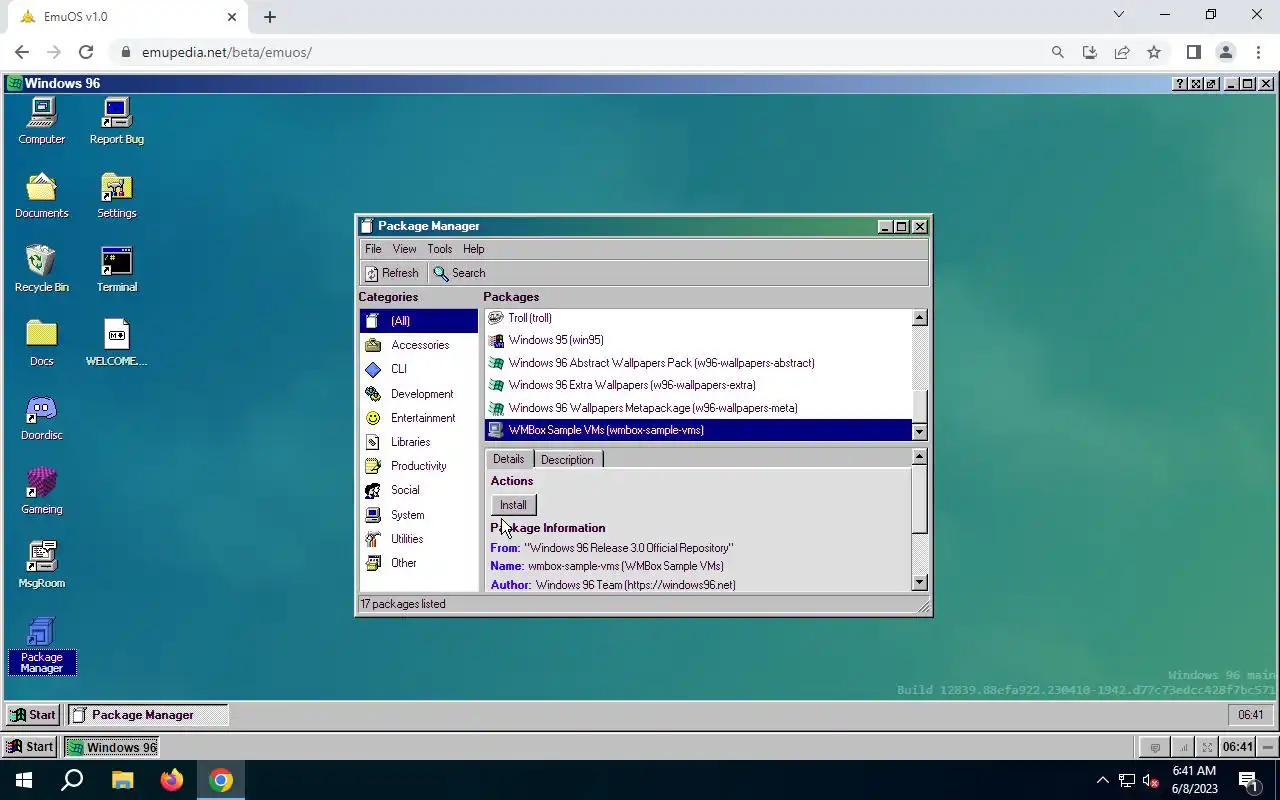Open the View menu

pyautogui.click(x=404, y=249)
